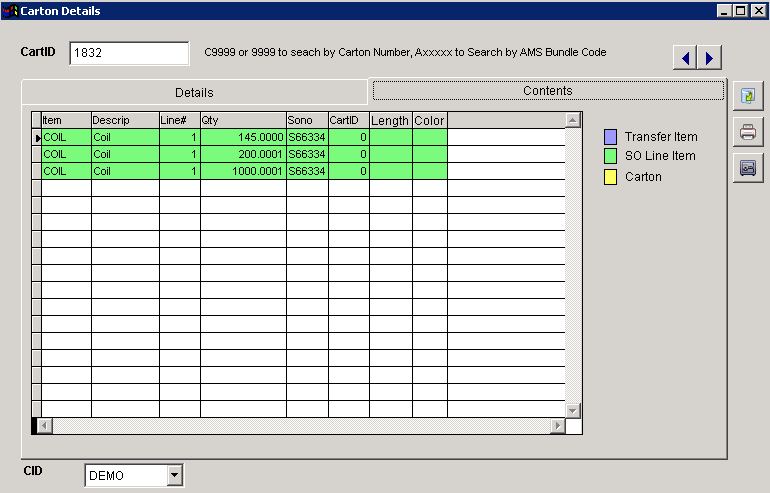Switch to the Details tab
The height and width of the screenshot is (493, 770).
194,92
